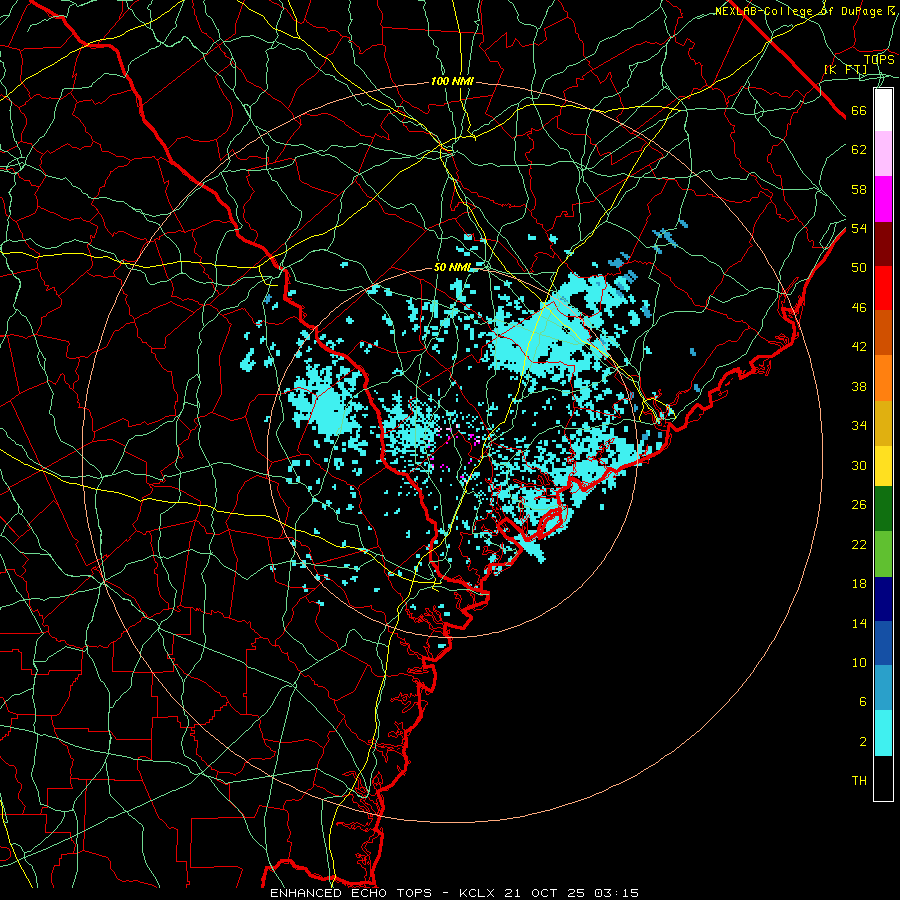Click the legend value '10'
The image size is (900, 900).
point(859,662)
